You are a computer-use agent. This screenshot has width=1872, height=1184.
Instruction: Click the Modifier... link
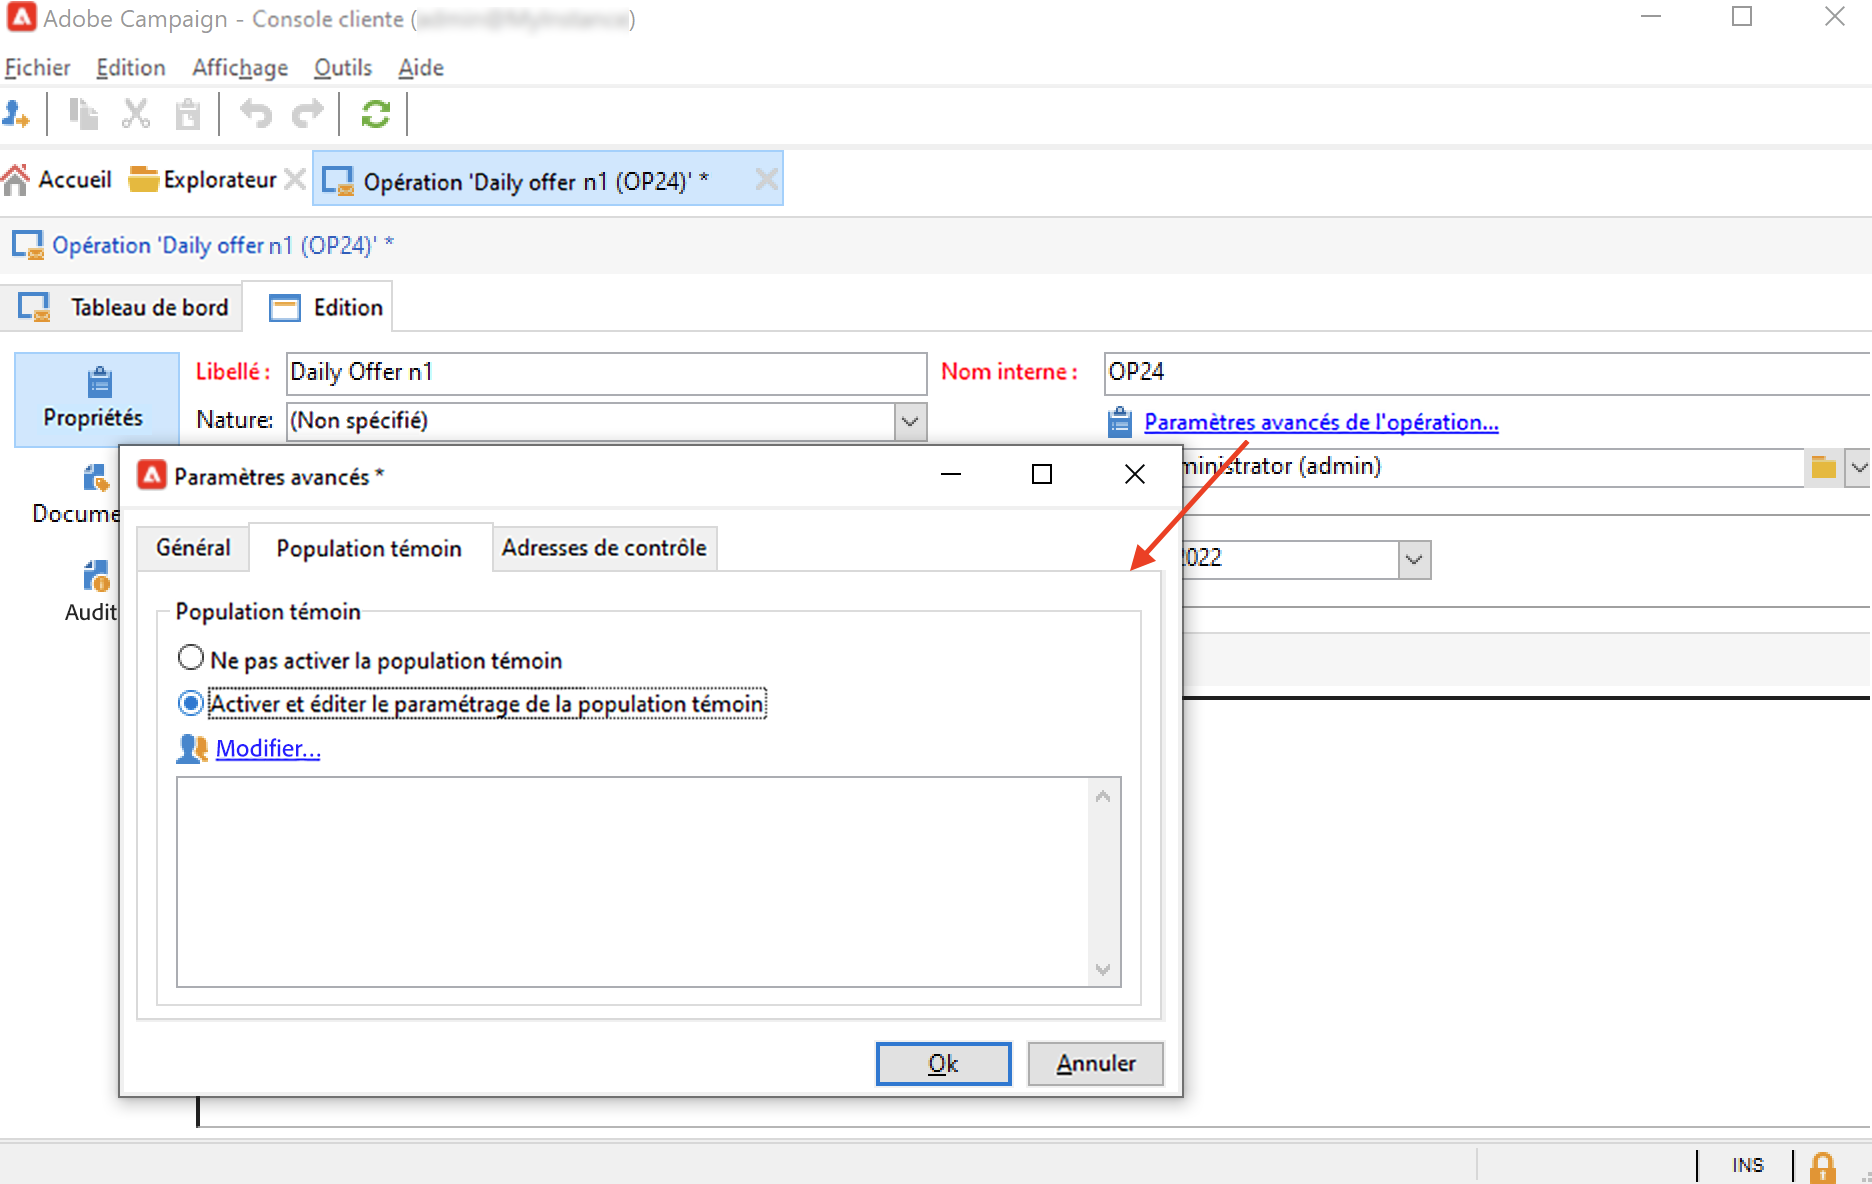[268, 748]
